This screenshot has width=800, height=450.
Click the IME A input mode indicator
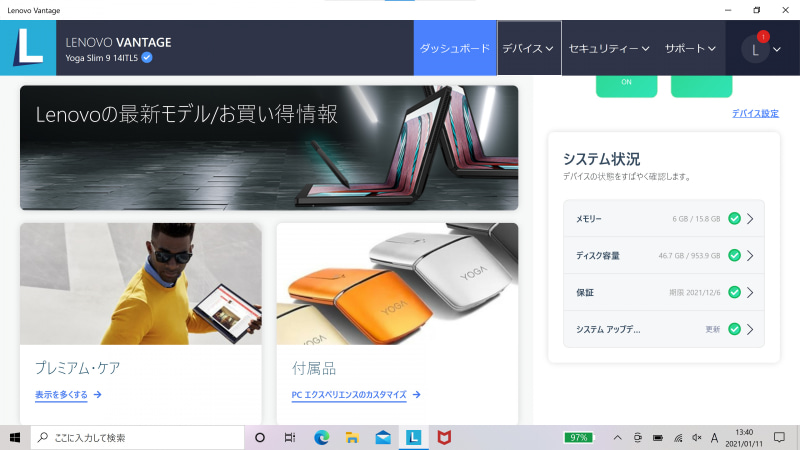click(x=714, y=438)
